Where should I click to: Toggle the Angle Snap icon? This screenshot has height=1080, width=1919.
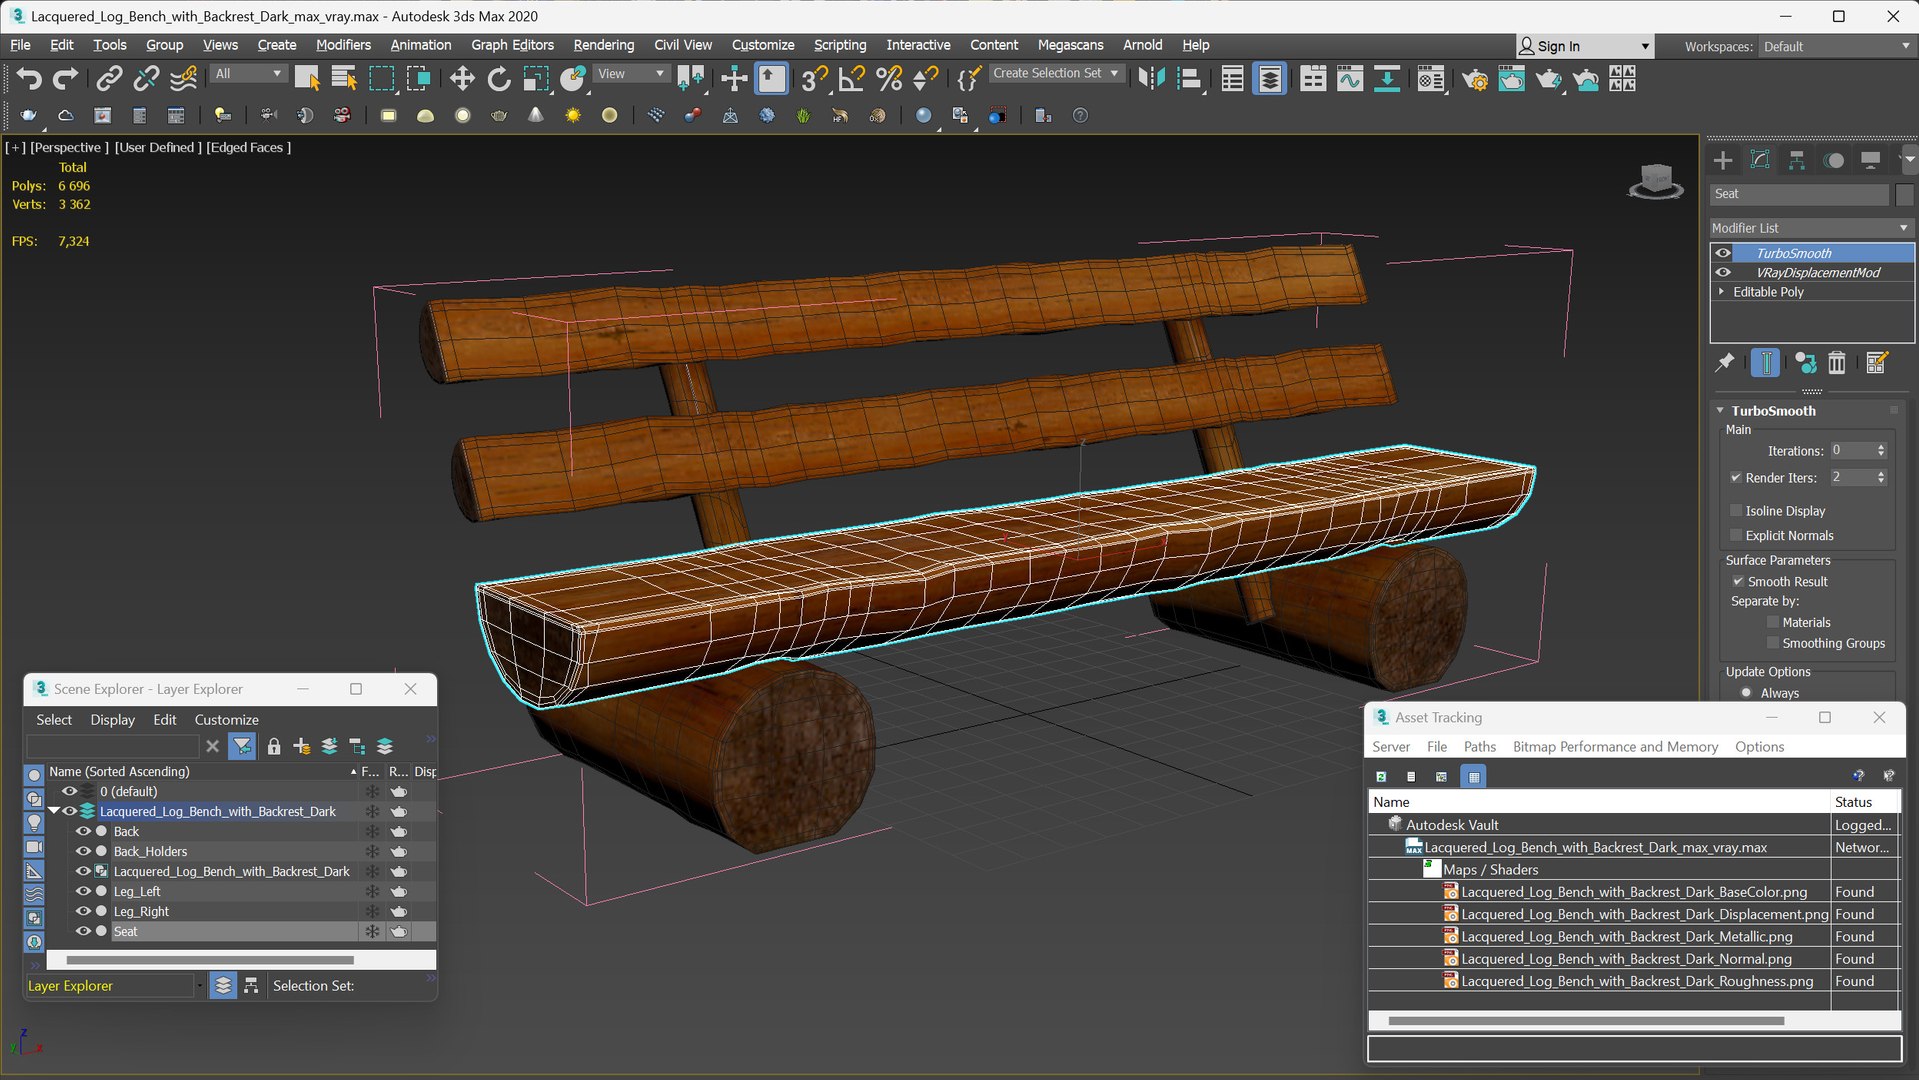pyautogui.click(x=852, y=78)
